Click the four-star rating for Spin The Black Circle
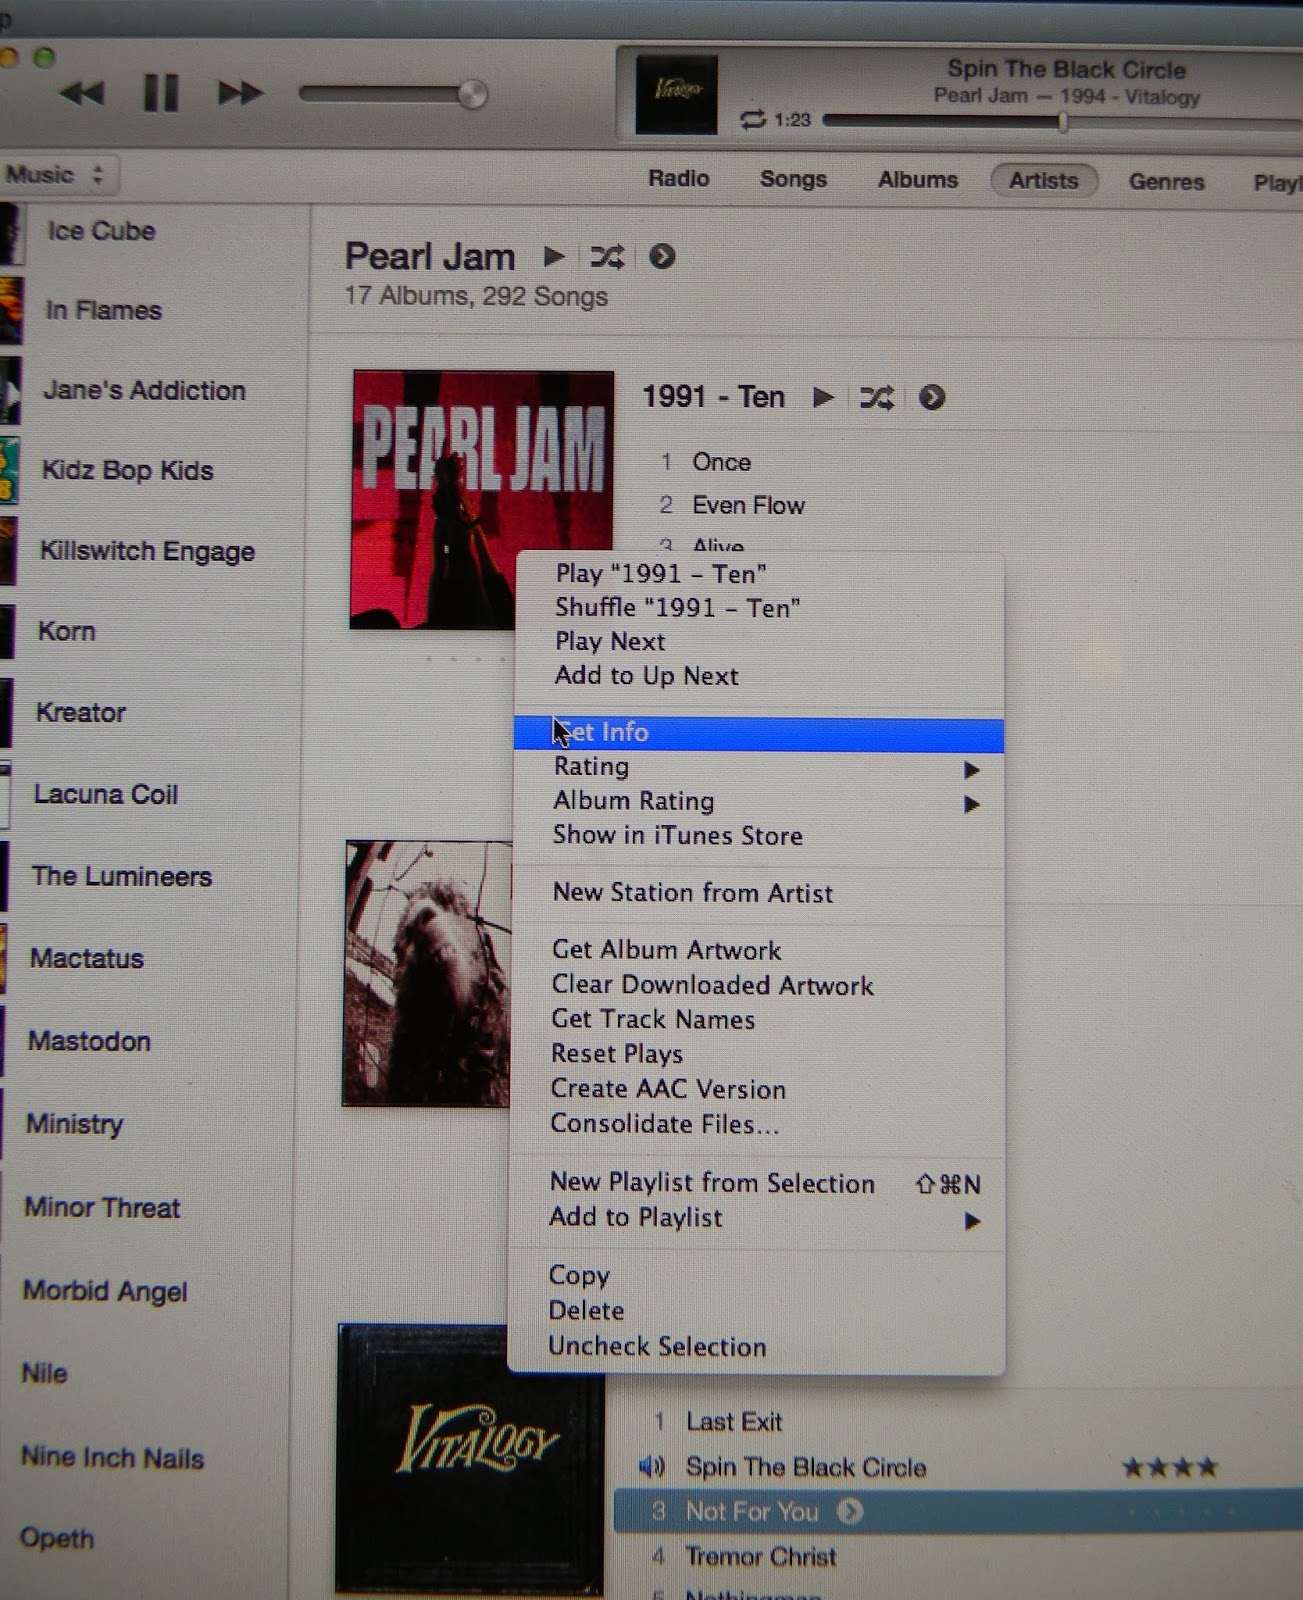 pyautogui.click(x=1170, y=1468)
